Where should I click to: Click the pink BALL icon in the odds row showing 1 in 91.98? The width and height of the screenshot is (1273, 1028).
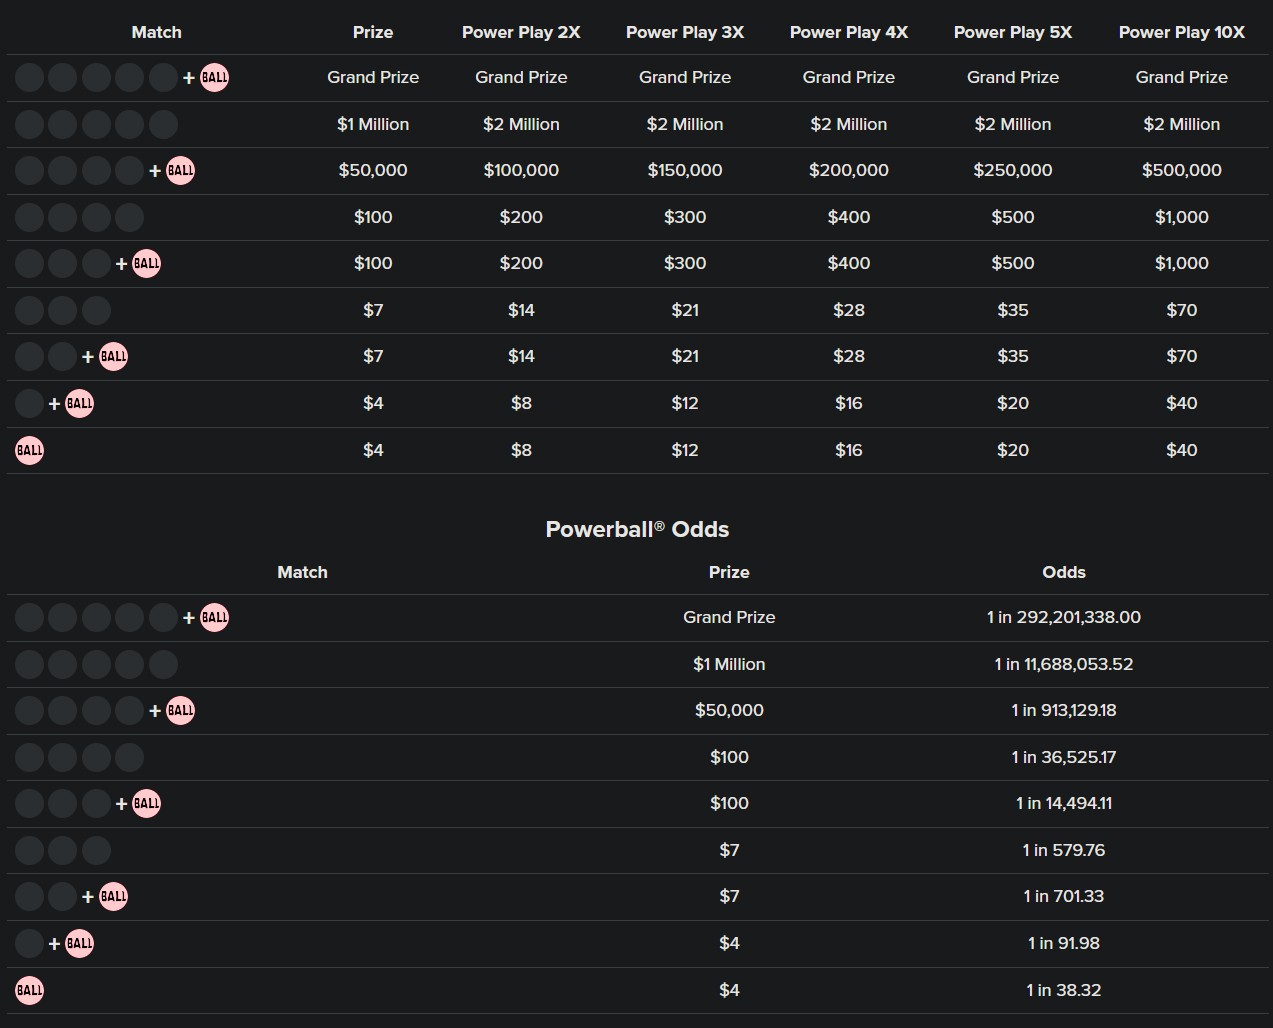click(79, 943)
